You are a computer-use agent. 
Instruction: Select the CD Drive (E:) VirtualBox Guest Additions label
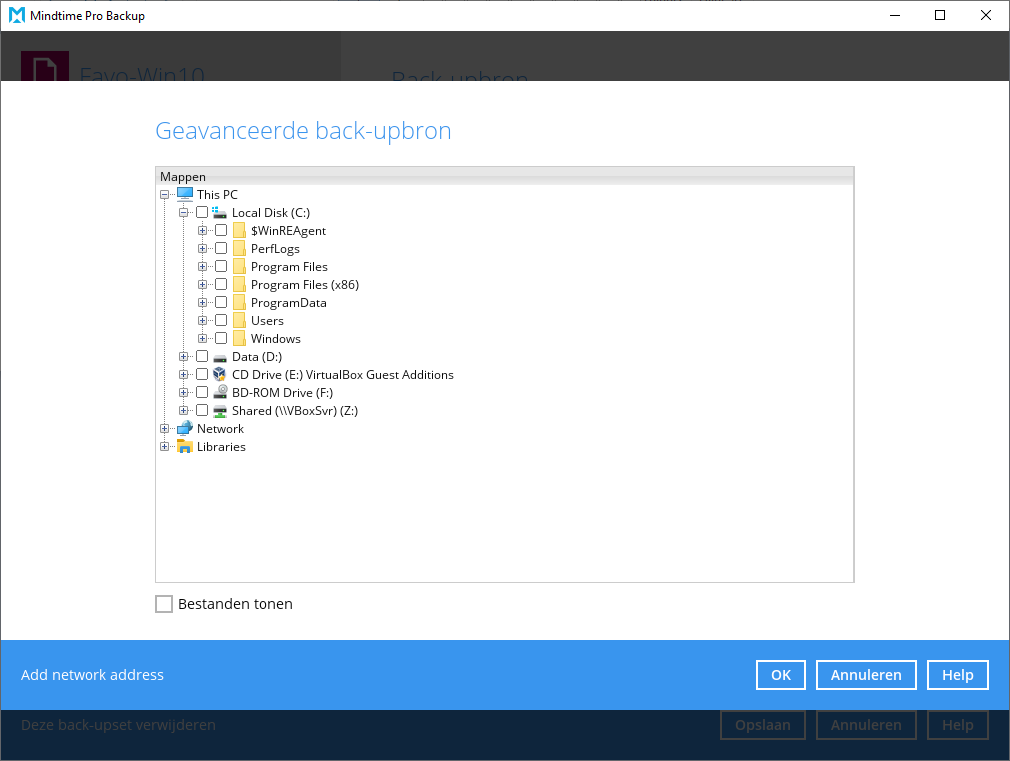343,375
